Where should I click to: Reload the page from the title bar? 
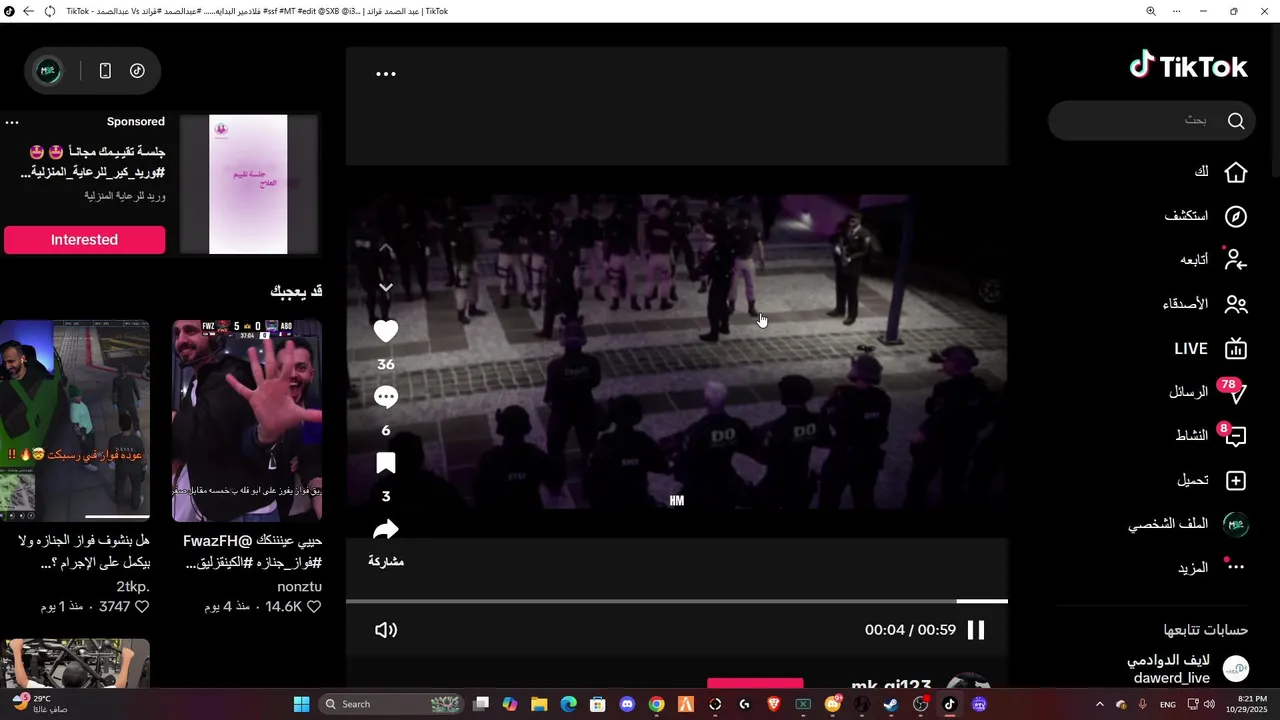tap(51, 11)
